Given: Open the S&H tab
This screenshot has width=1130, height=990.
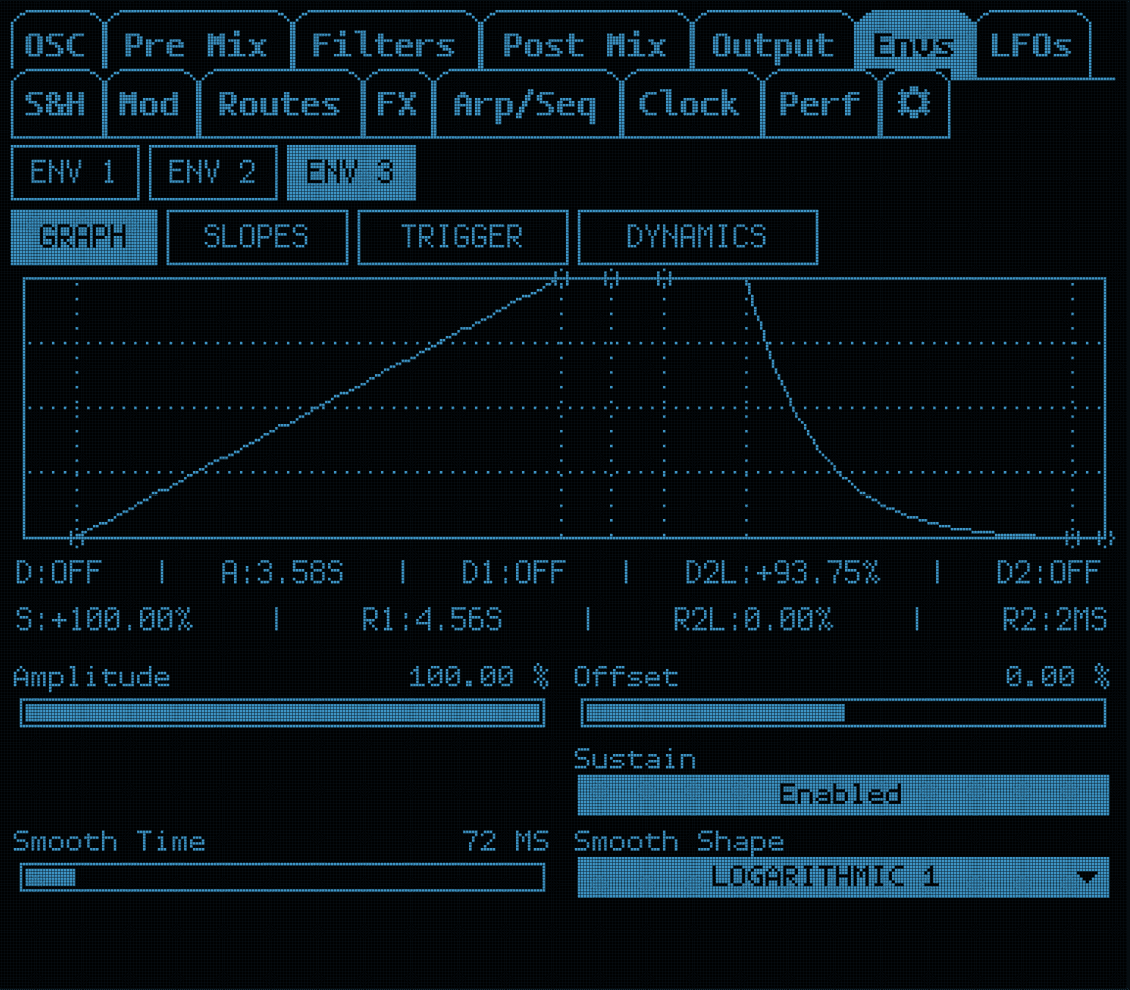Looking at the screenshot, I should [56, 104].
